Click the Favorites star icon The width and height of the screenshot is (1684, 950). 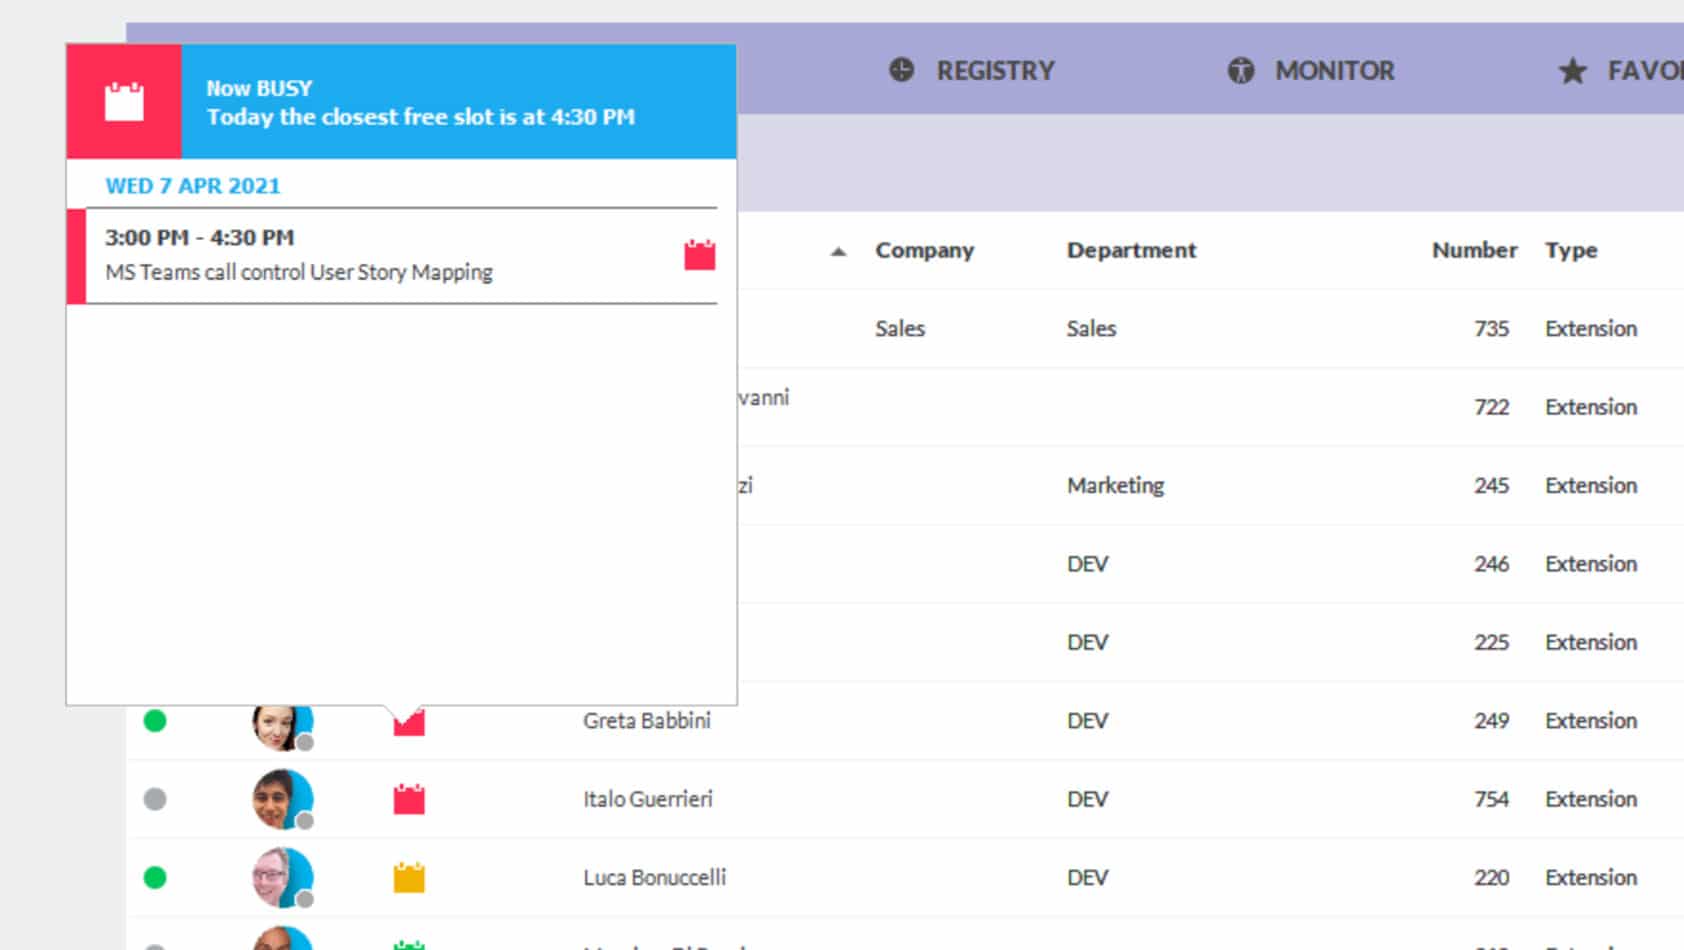point(1572,71)
